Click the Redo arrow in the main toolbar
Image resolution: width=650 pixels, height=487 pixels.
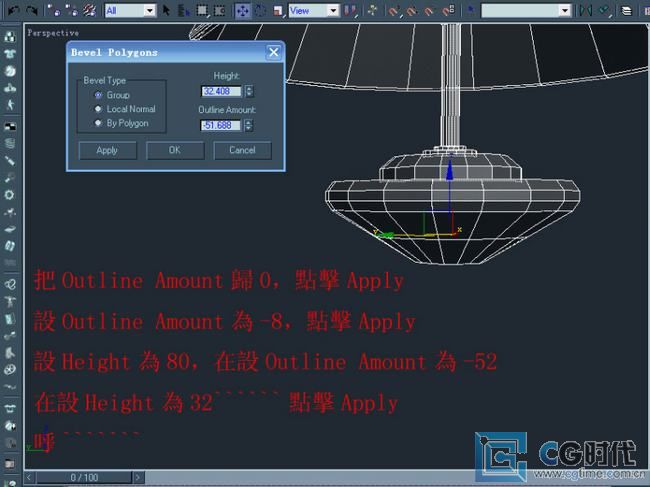32,10
